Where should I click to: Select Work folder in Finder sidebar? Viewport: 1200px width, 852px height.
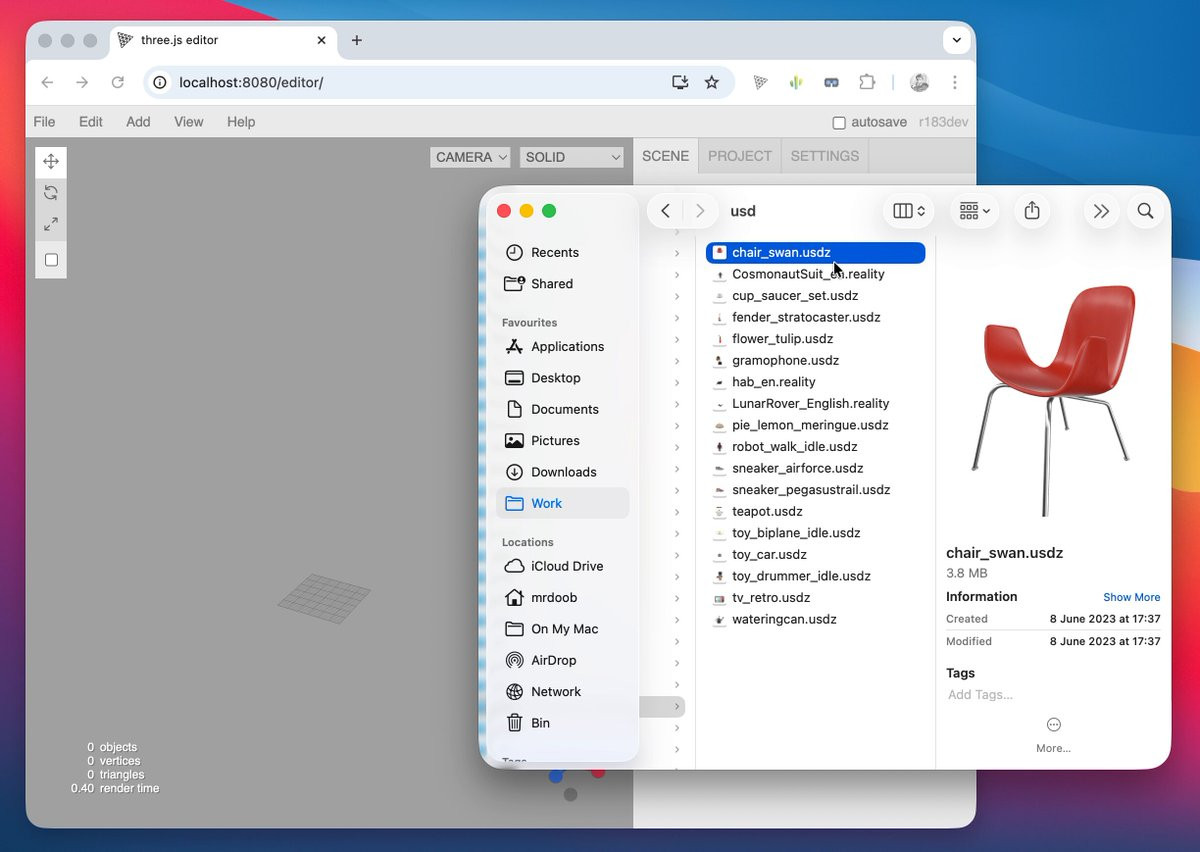tap(563, 503)
